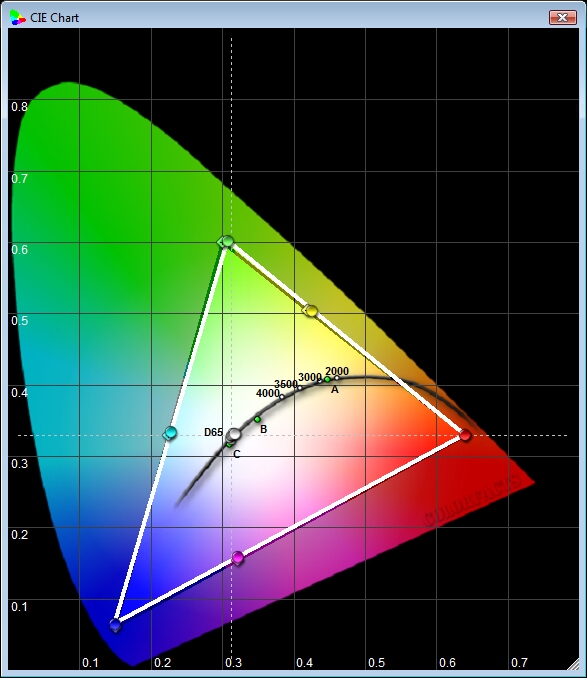Click the 3500 temperature label
The image size is (587, 678).
(x=286, y=384)
